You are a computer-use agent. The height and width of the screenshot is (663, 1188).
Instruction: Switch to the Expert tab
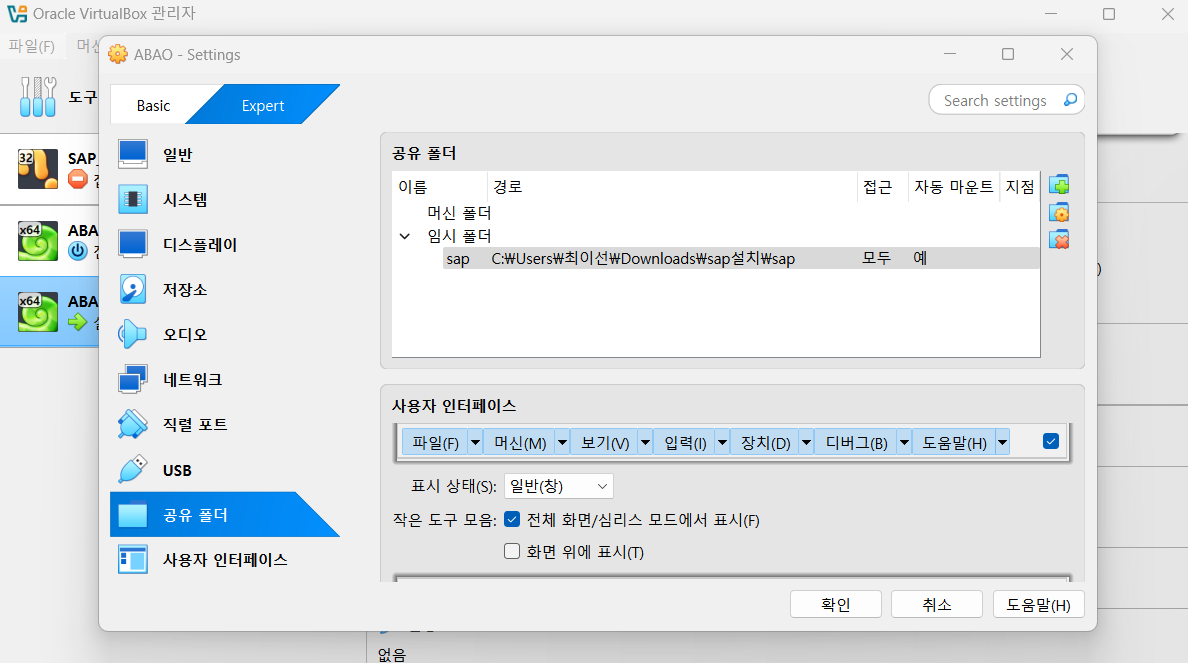(x=263, y=105)
